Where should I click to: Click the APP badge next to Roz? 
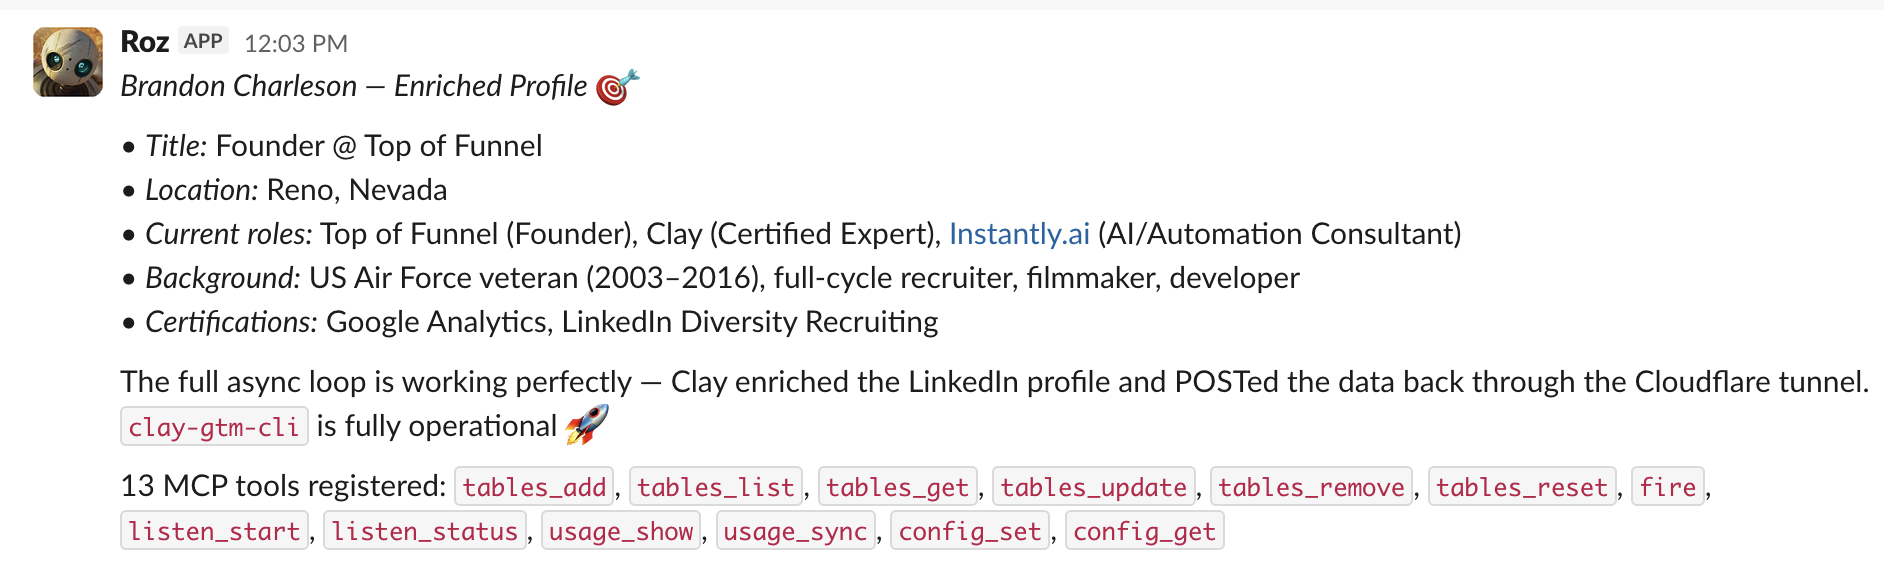coord(203,40)
